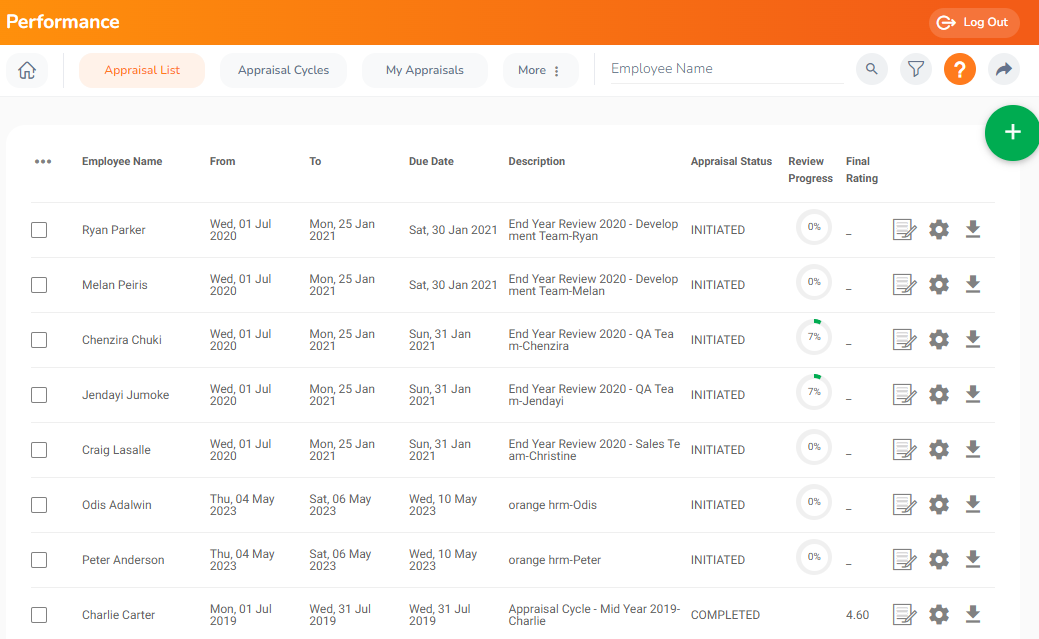
Task: Click the share arrow icon
Action: [x=1004, y=69]
